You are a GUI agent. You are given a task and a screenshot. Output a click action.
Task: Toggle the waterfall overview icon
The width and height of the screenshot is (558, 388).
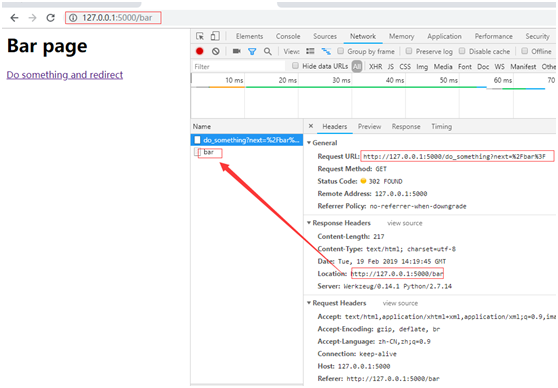(326, 51)
